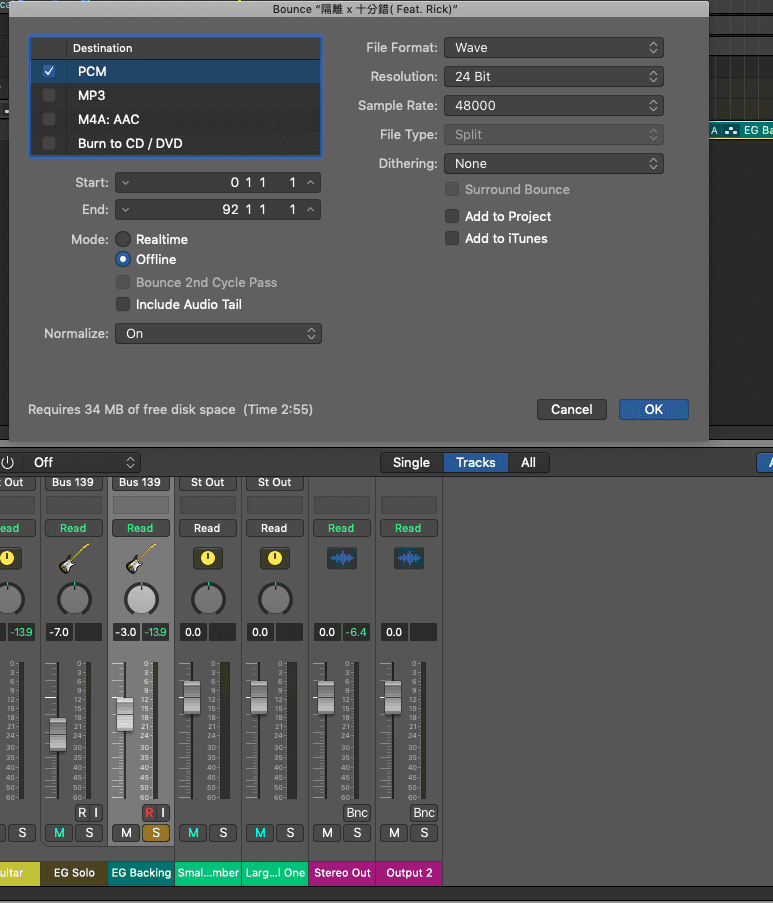Viewport: 773px width, 903px height.
Task: Open the mixer Off popup menu
Action: 82,462
